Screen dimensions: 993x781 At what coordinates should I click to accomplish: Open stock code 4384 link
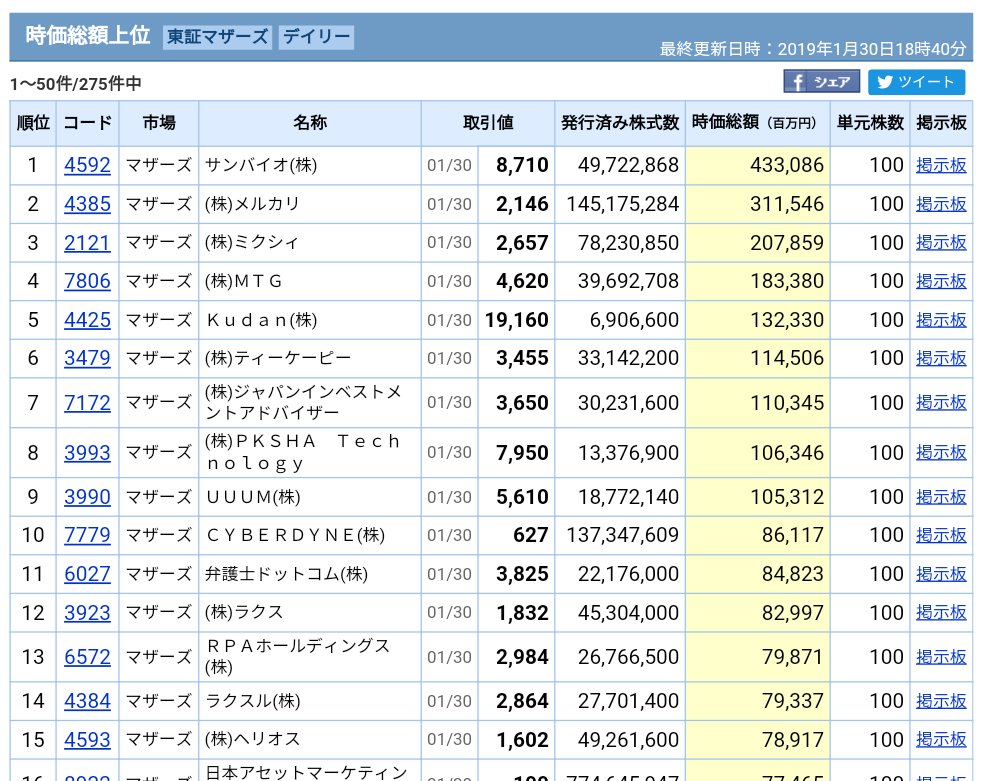(x=87, y=701)
